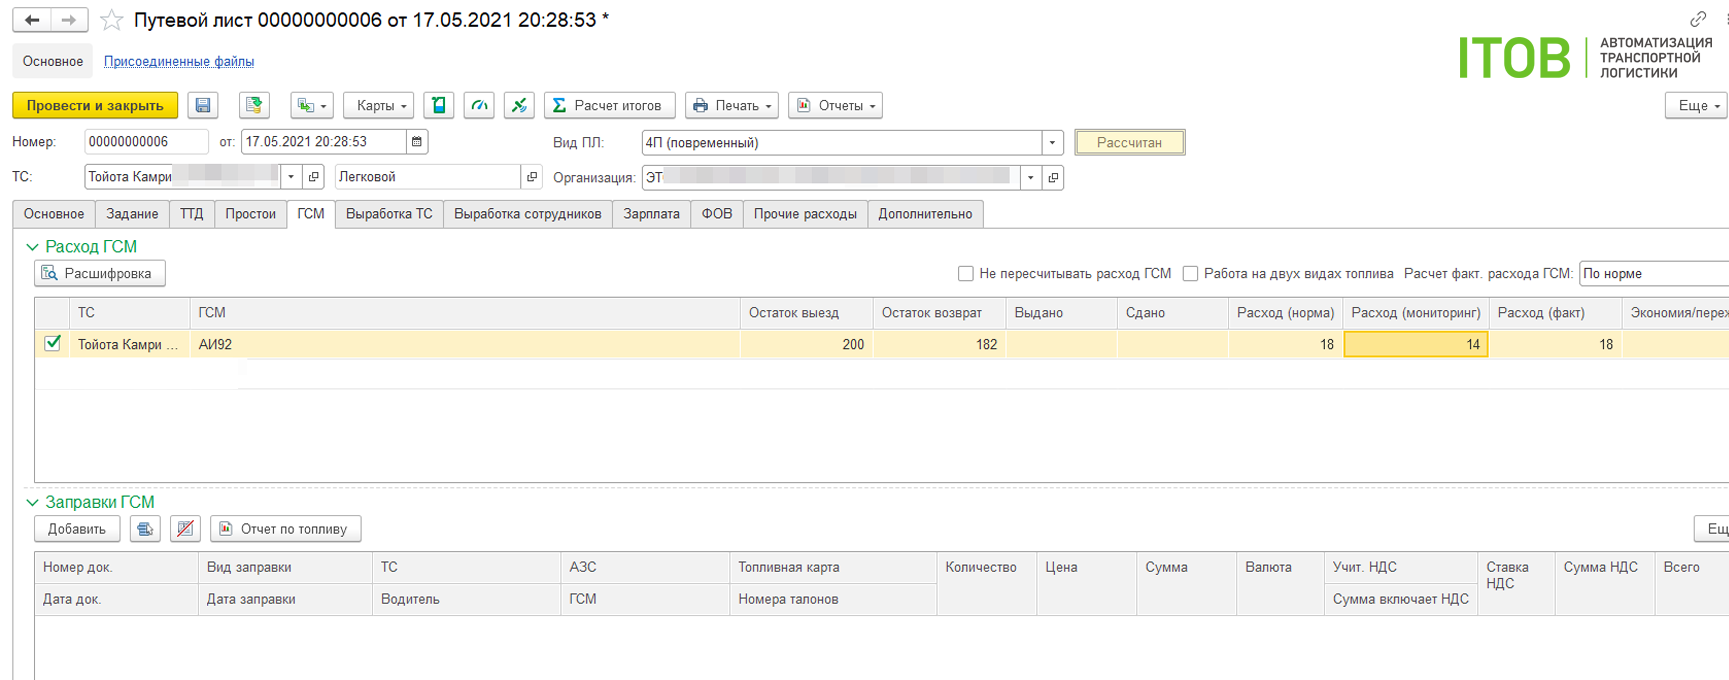Image resolution: width=1729 pixels, height=680 pixels.
Task: Open the Присоединенные файлы link
Action: 179,62
